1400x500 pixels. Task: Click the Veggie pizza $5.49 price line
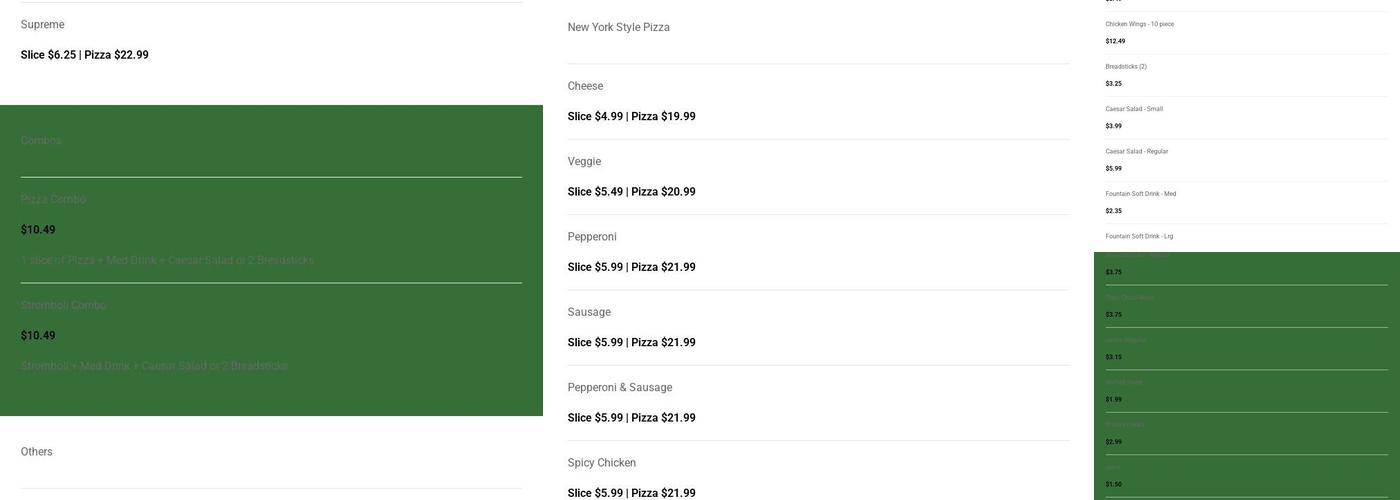pos(631,192)
